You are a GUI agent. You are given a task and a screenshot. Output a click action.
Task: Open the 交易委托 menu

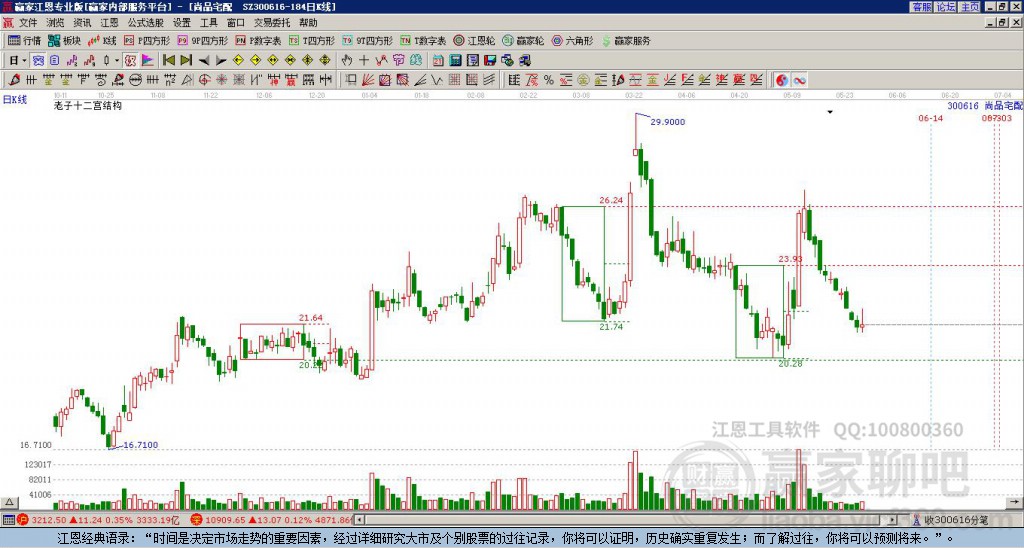click(272, 23)
